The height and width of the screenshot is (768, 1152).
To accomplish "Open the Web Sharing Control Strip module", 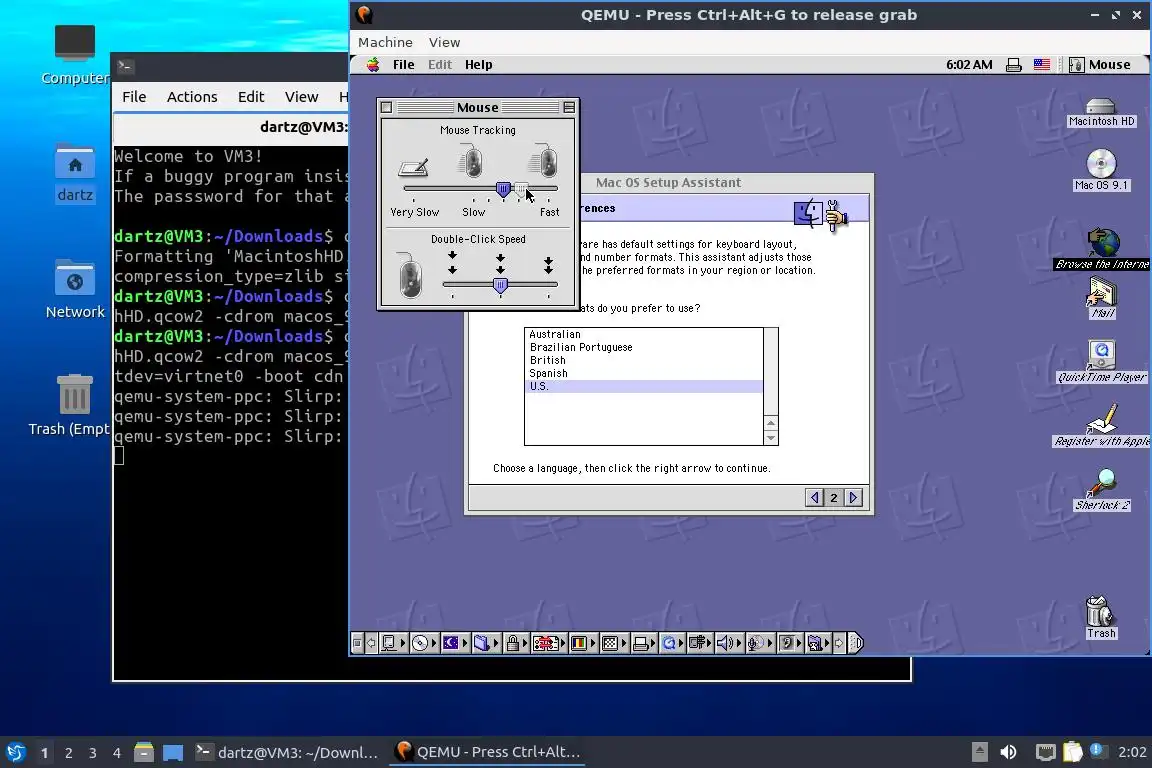I will coord(818,644).
